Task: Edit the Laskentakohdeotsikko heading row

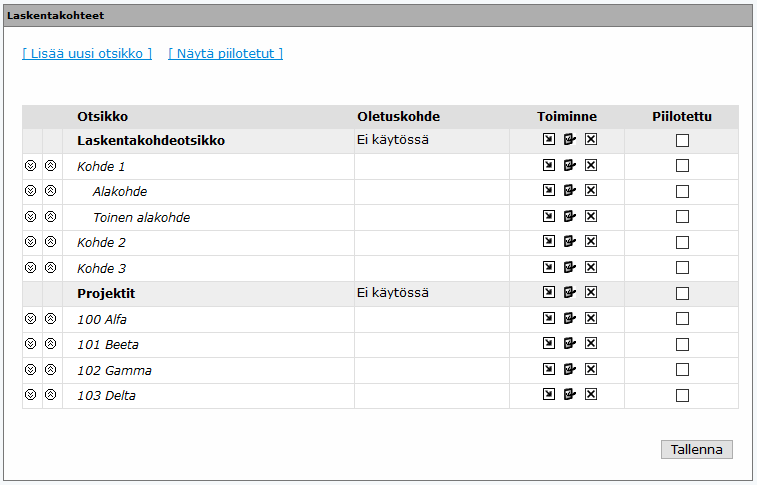Action: click(570, 140)
